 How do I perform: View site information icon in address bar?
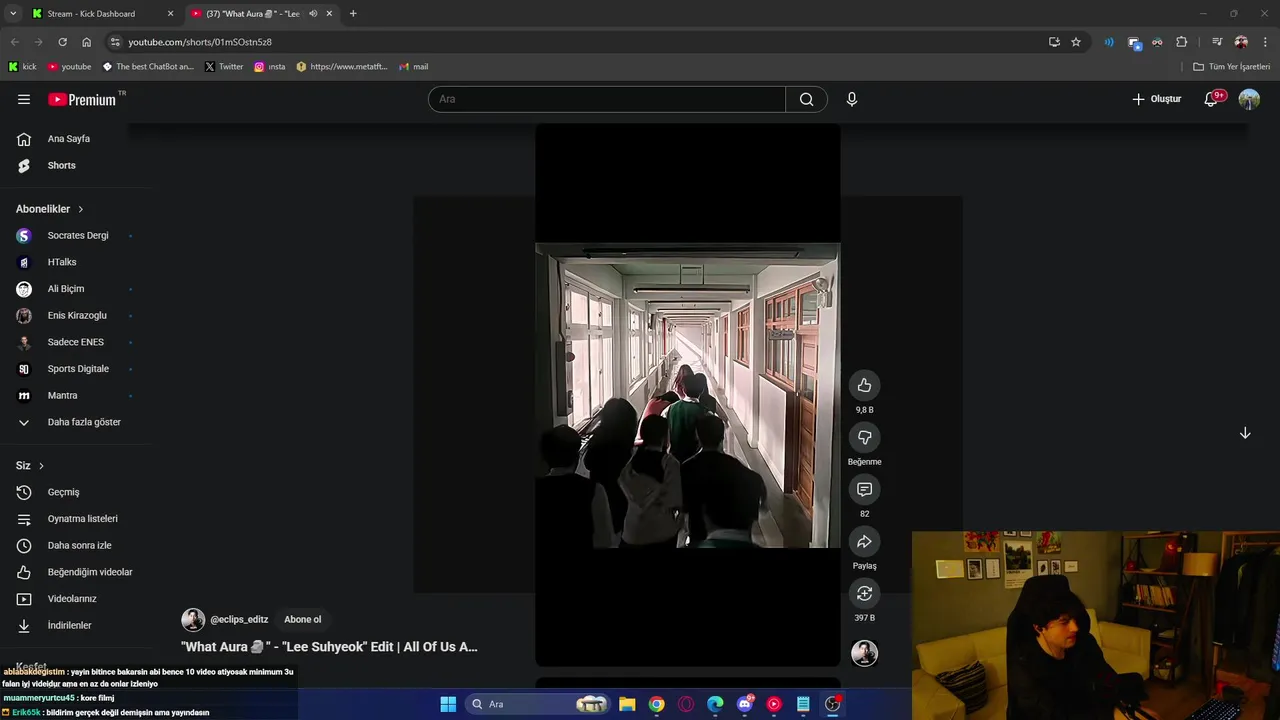coord(115,42)
